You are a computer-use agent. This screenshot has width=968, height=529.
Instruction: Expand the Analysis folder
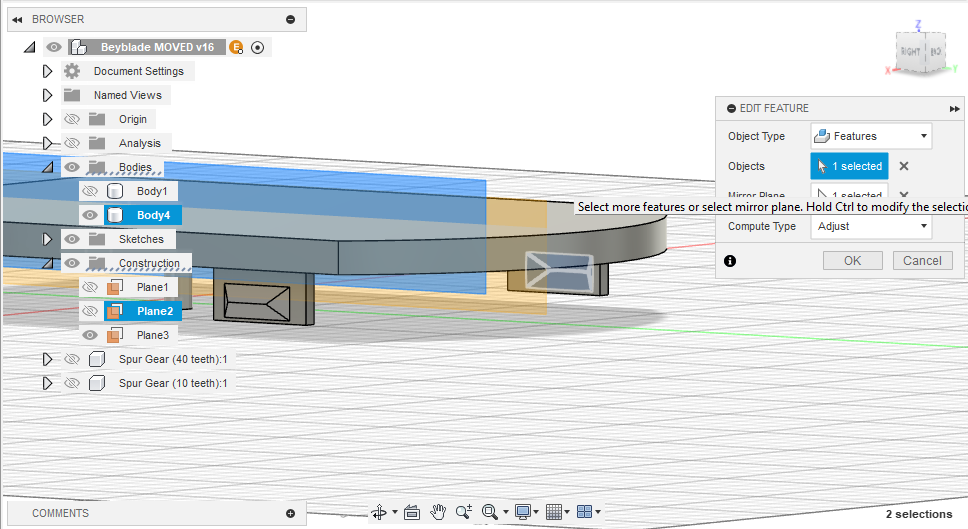pos(47,143)
